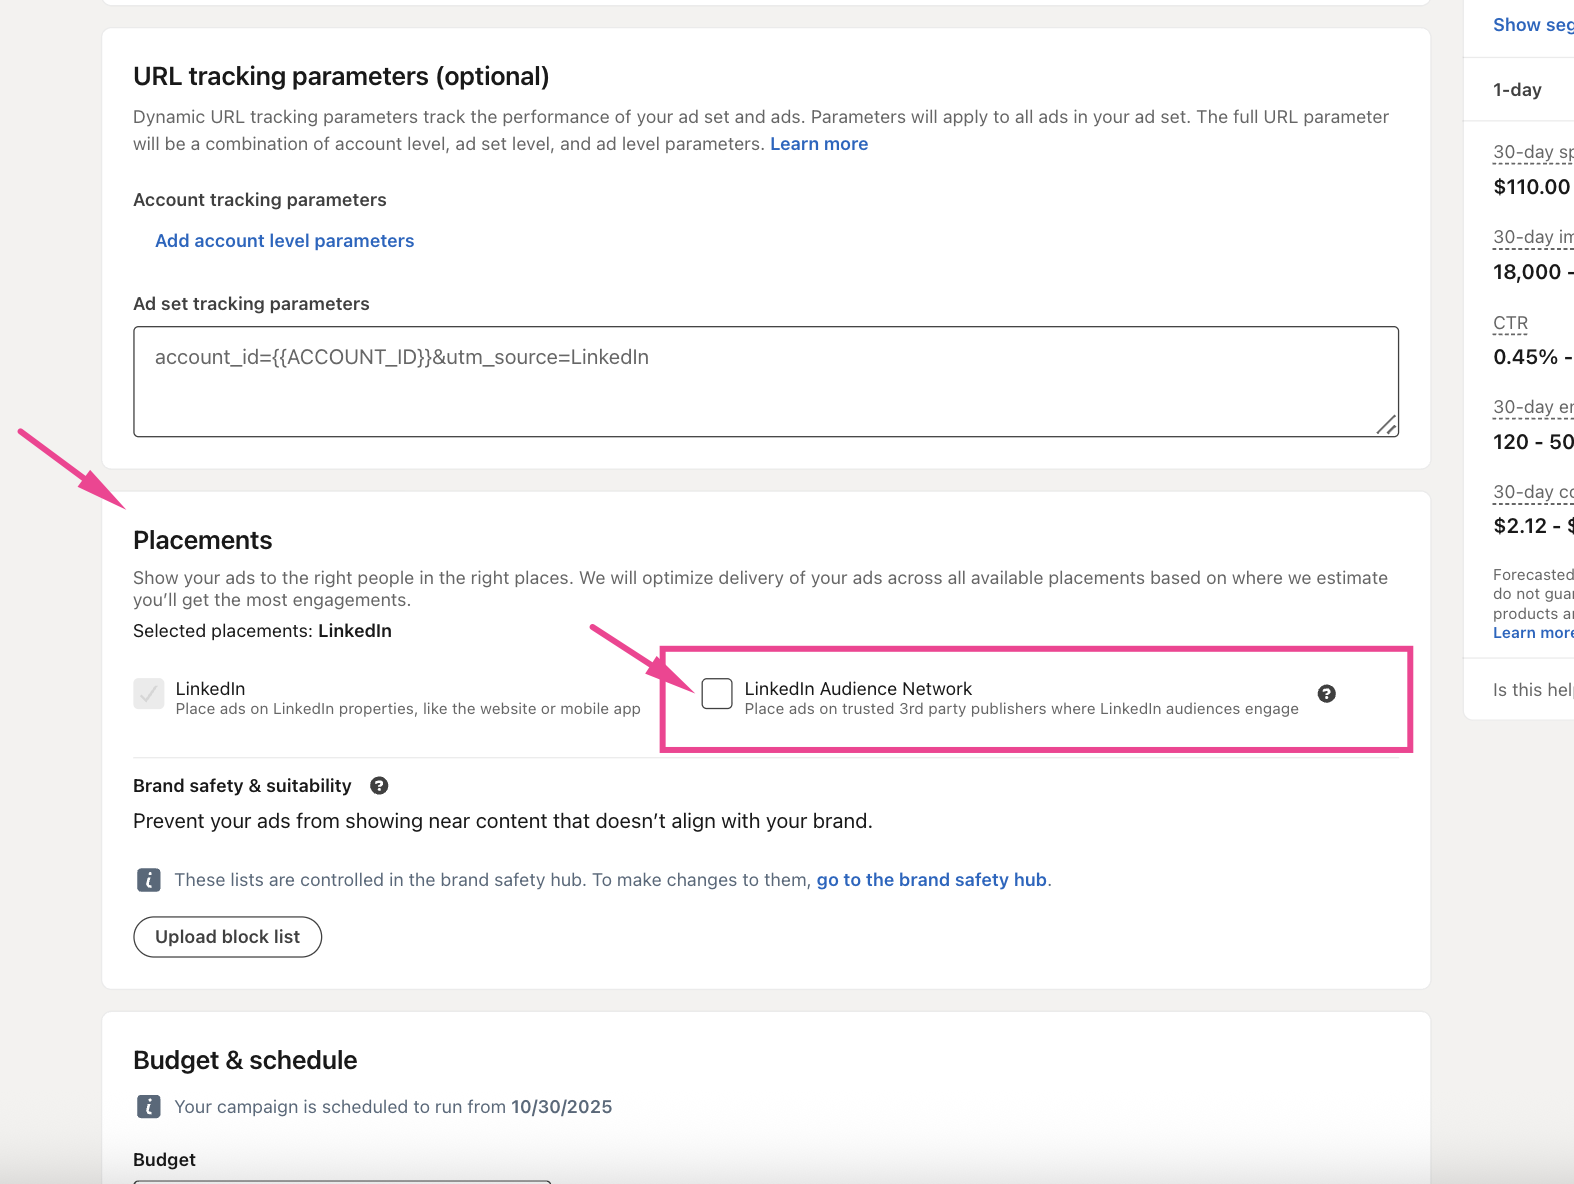Click the Budget & schedule heading
This screenshot has width=1574, height=1184.
245,1060
